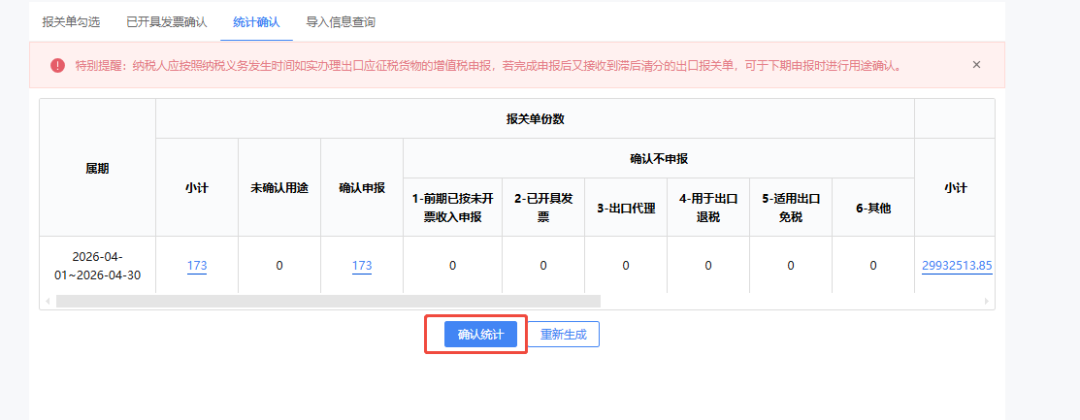
Task: Dismiss the 特别提醒 alert with its X
Action: click(976, 65)
